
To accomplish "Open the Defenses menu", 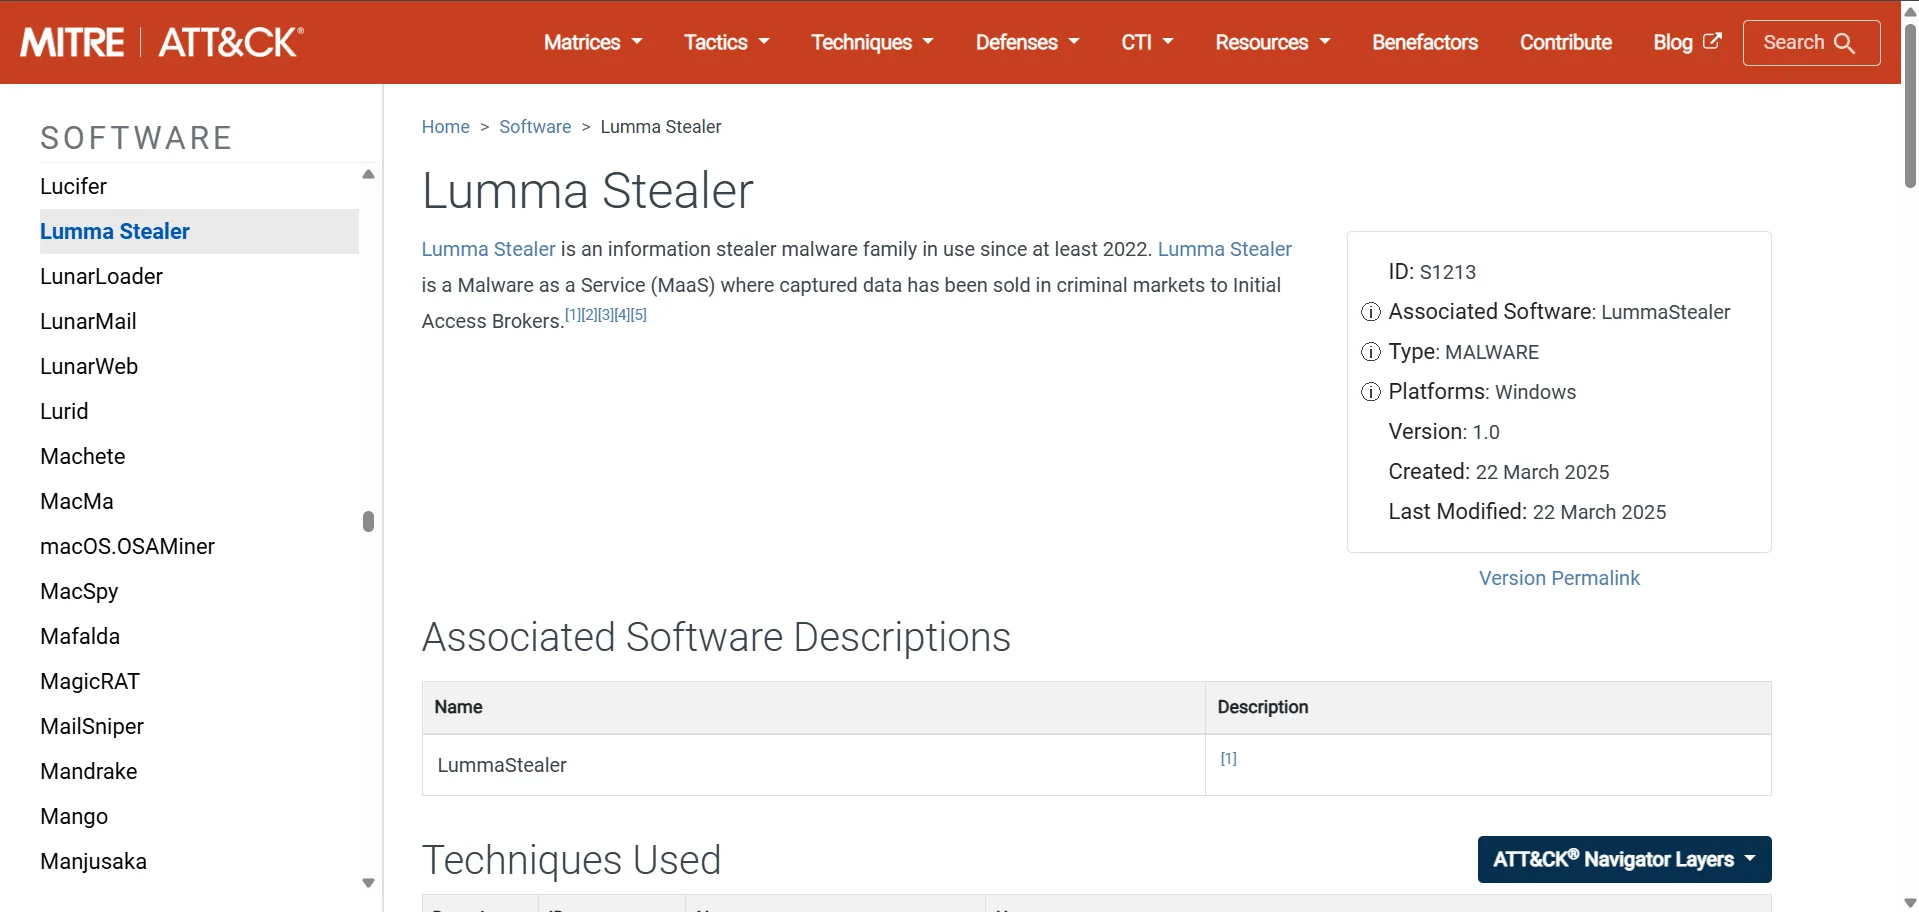I will pyautogui.click(x=1027, y=42).
